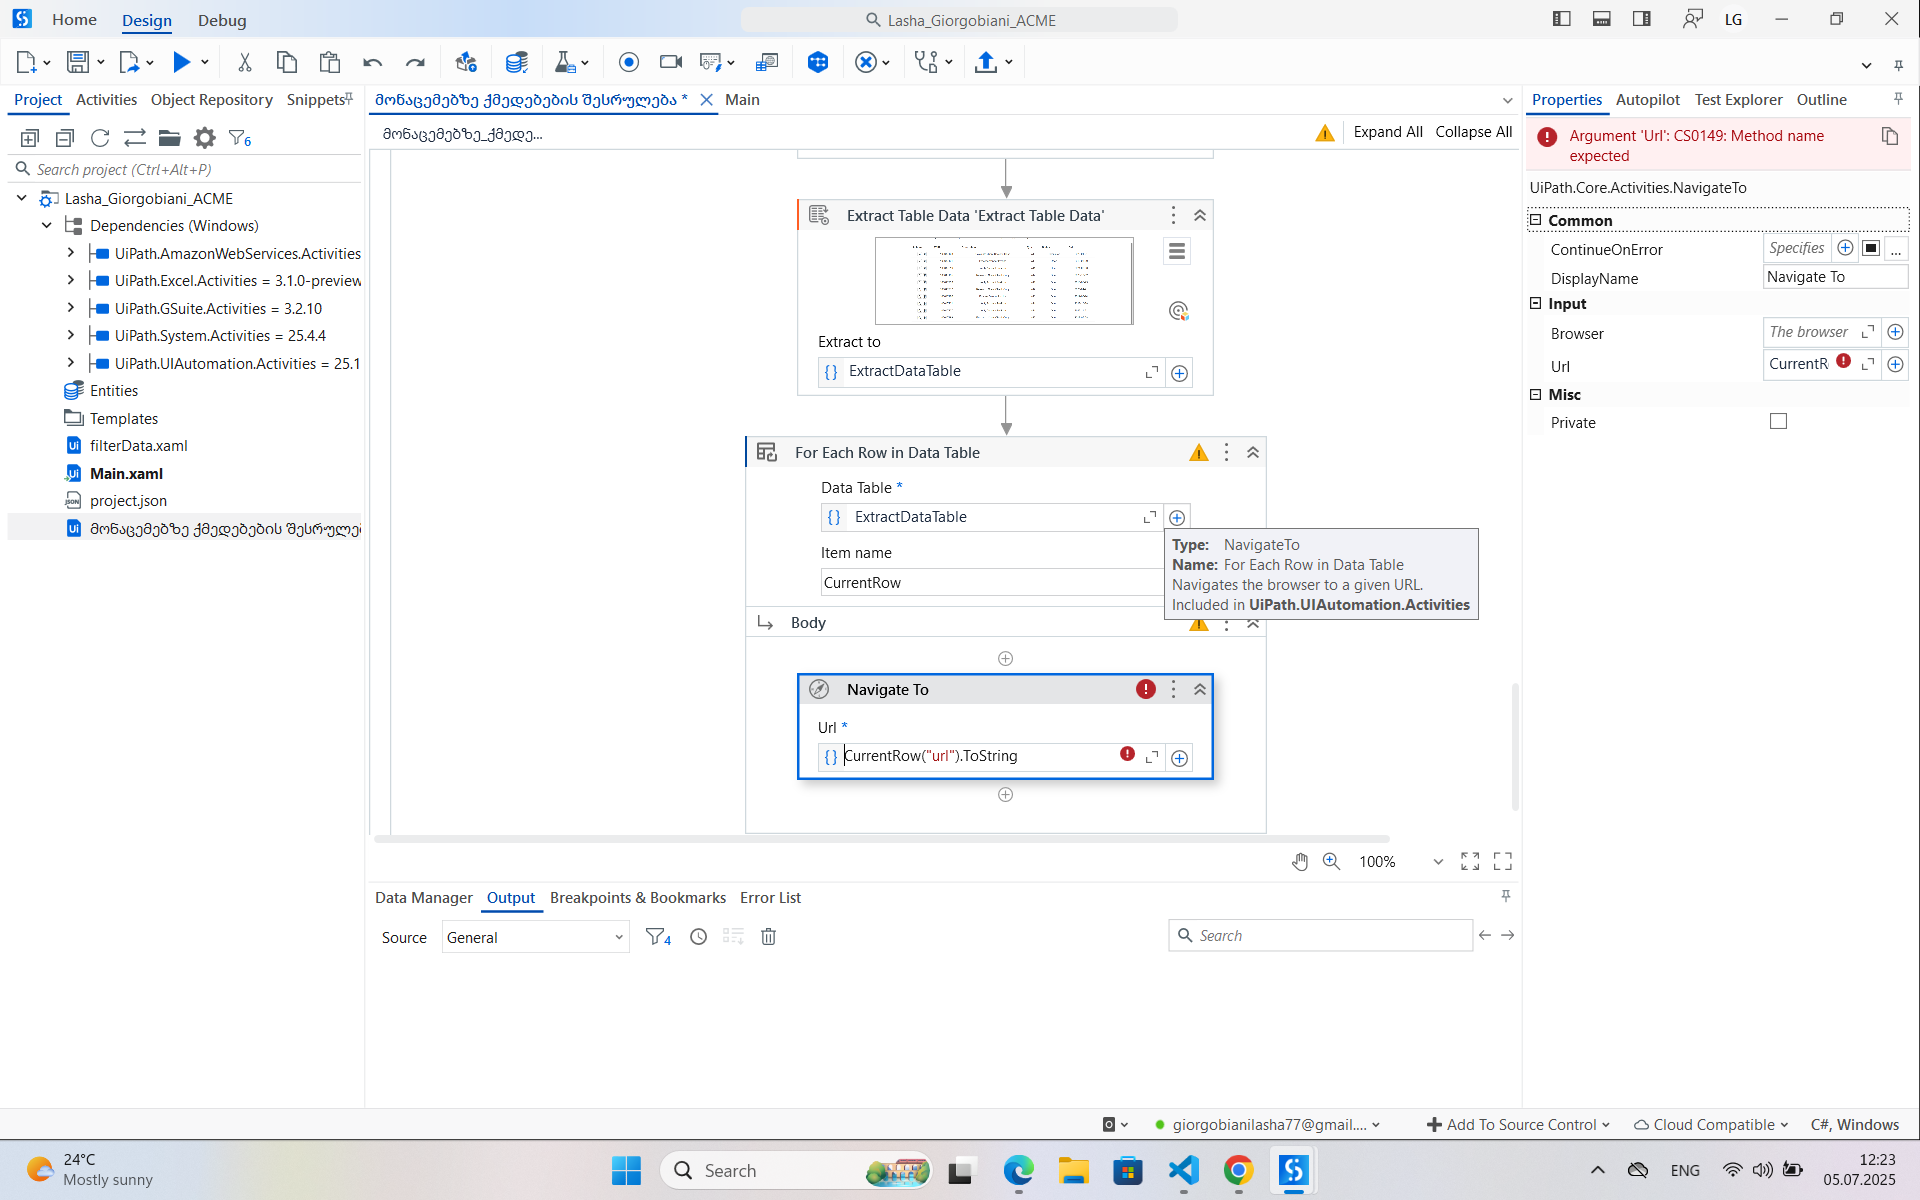Image resolution: width=1920 pixels, height=1200 pixels.
Task: Click the Pan mode hand icon
Action: coord(1299,862)
